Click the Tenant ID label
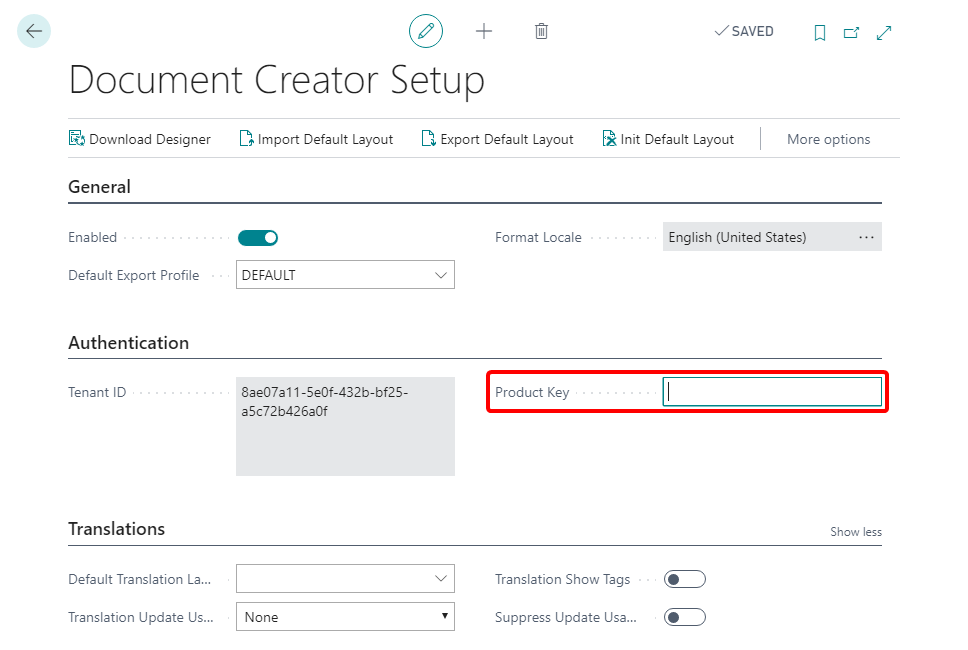 (97, 393)
